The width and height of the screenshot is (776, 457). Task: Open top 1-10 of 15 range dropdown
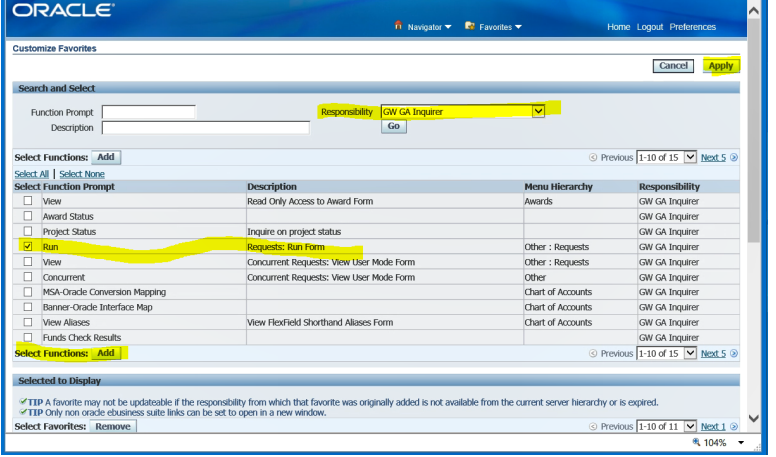(666, 157)
